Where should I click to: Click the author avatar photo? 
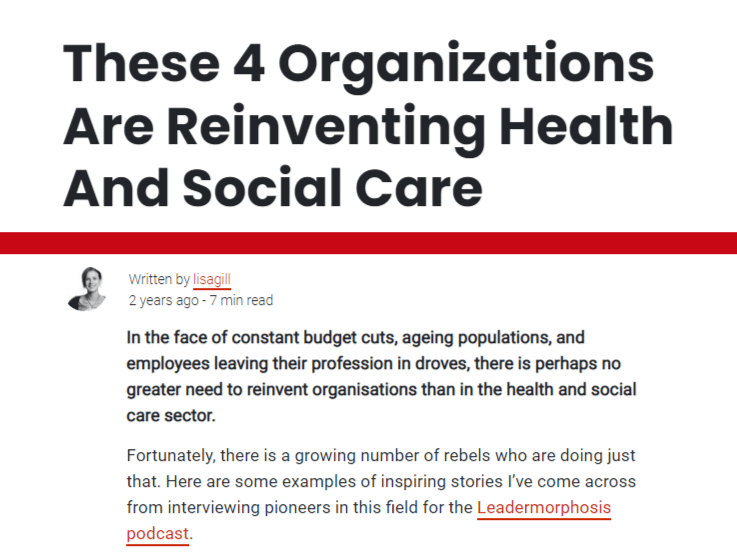pyautogui.click(x=87, y=289)
